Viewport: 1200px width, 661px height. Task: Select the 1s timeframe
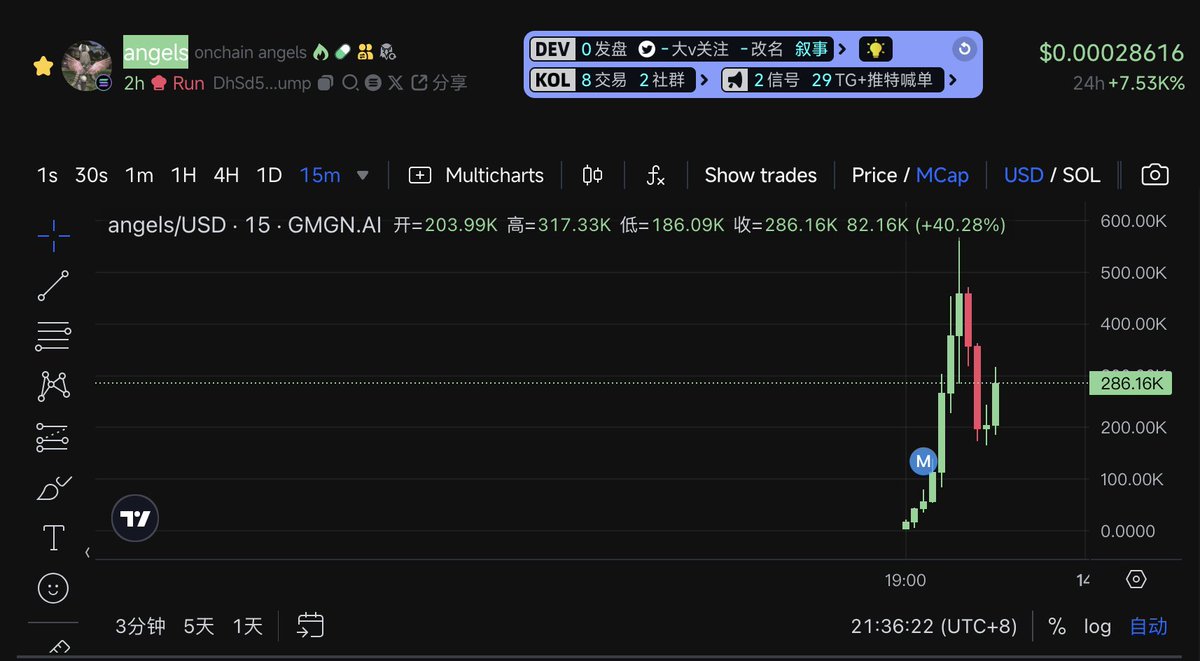pyautogui.click(x=47, y=175)
